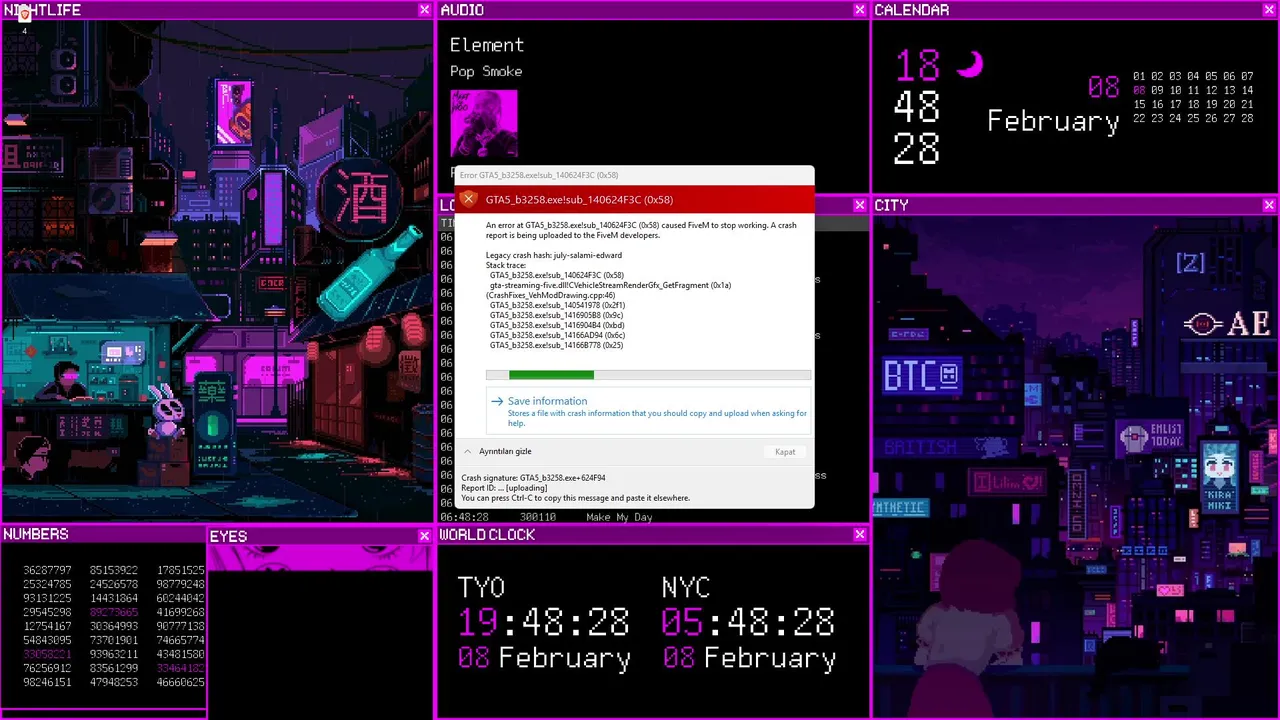Close the Eyes panel
Viewport: 1280px width, 720px height.
click(x=424, y=536)
